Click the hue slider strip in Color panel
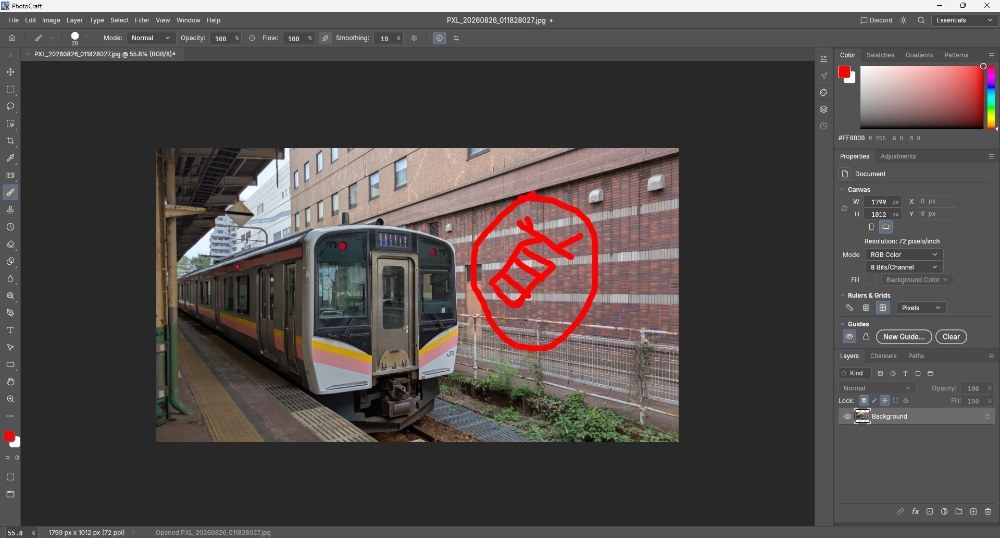 [991, 98]
